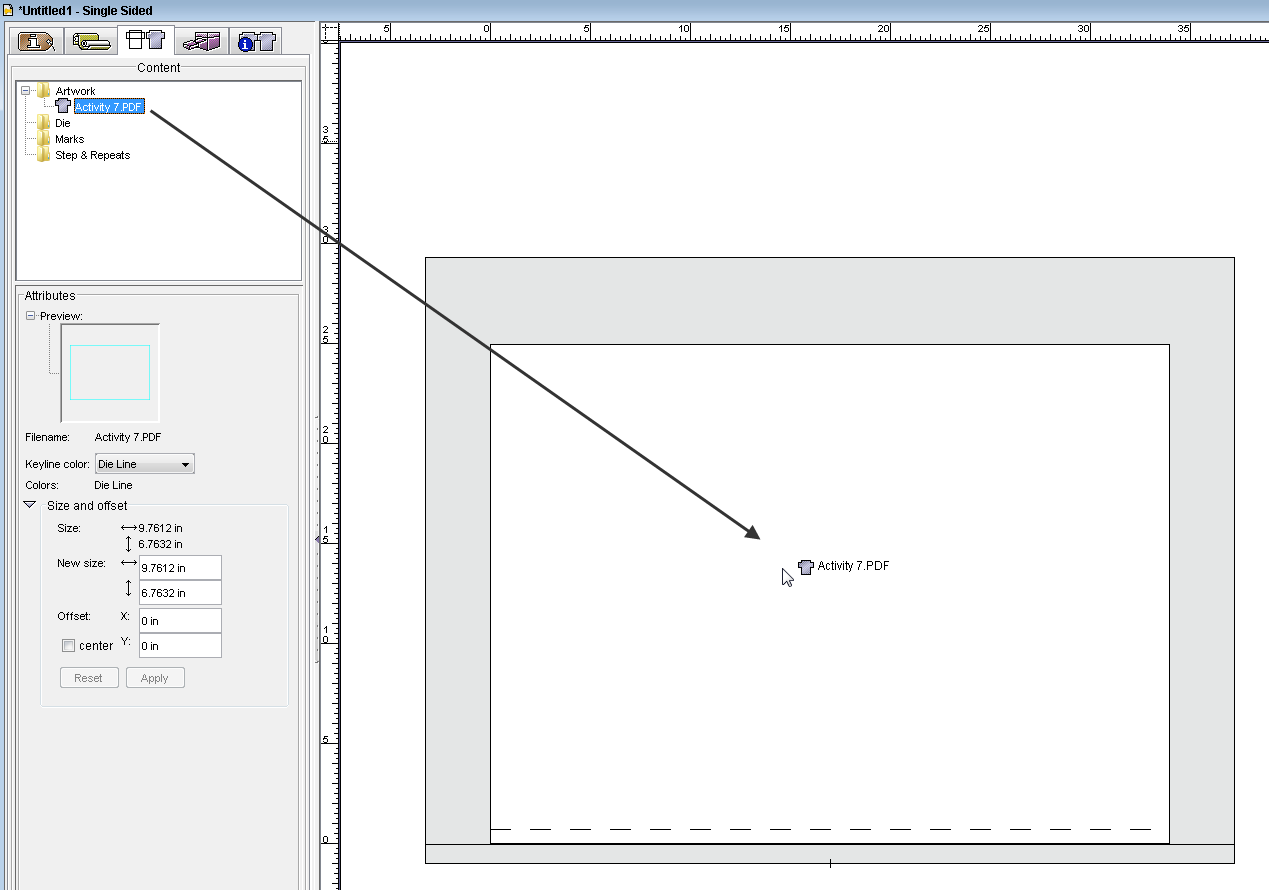Click the Reset button
The height and width of the screenshot is (890, 1269).
pyautogui.click(x=88, y=678)
